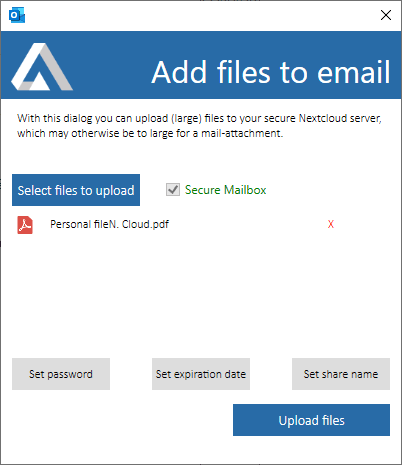
Task: Start the transfer with Upload files
Action: point(311,420)
